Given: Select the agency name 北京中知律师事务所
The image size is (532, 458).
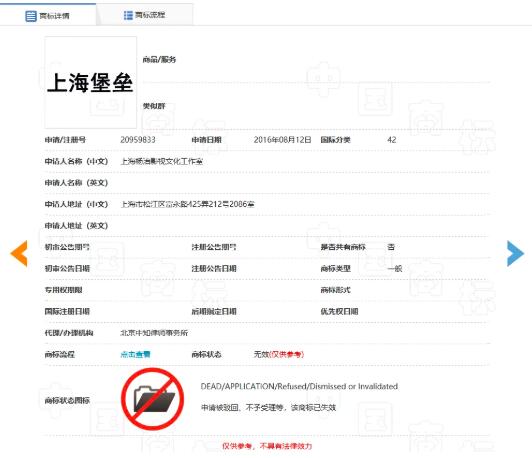Looking at the screenshot, I should click(x=154, y=333).
